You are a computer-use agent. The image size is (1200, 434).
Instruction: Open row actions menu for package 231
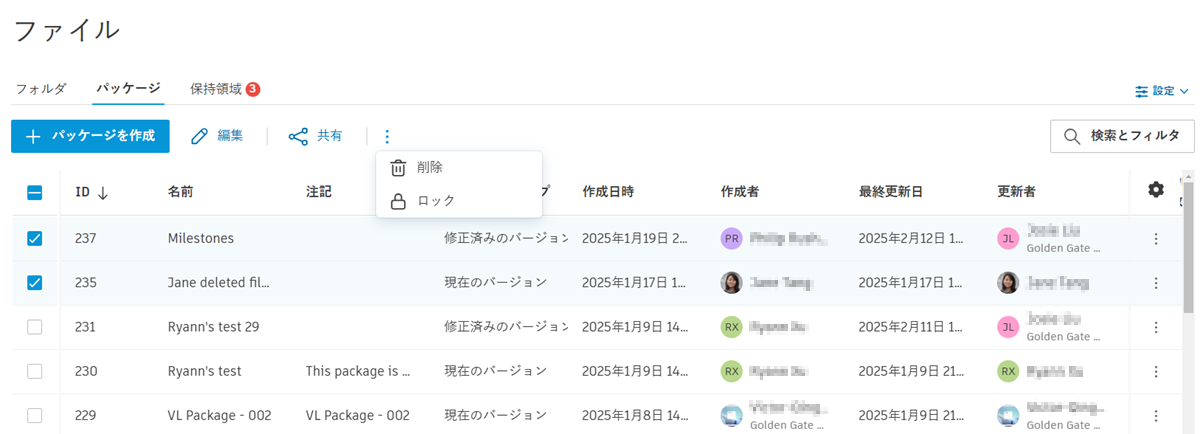tap(1156, 327)
